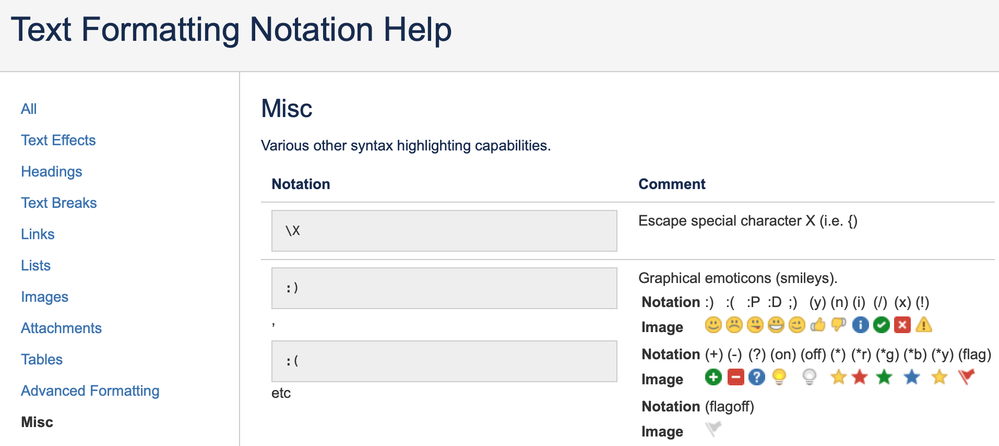Click the \X notation code box
999x446 pixels.
tap(444, 231)
